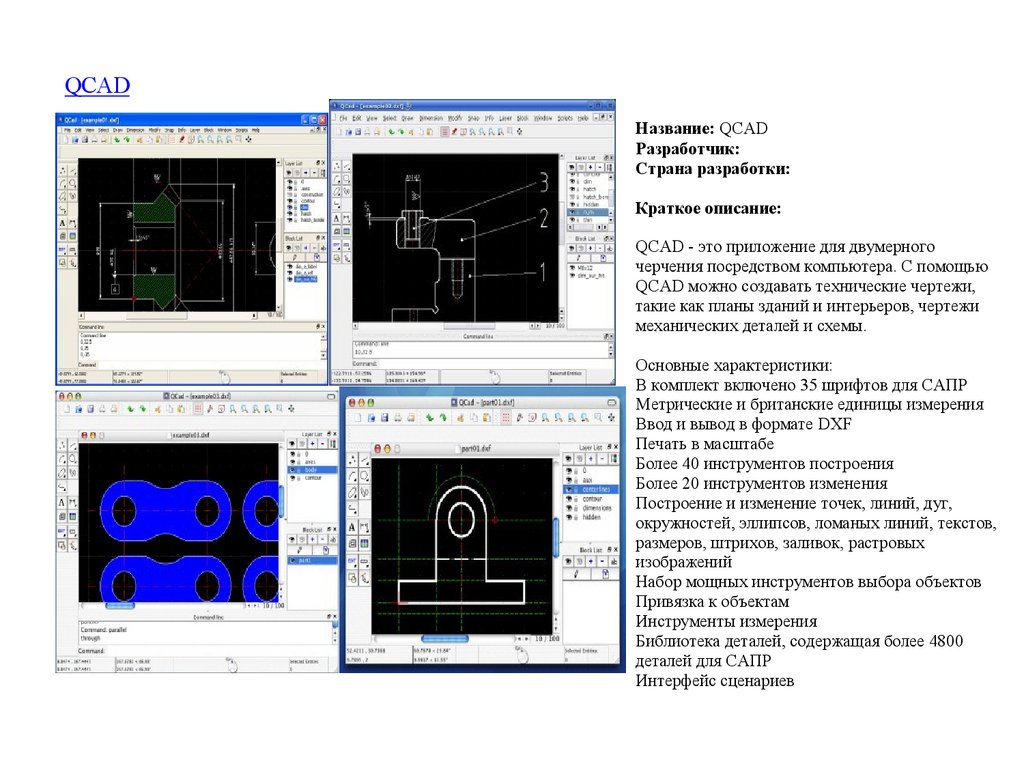
Task: Select the Text tool in example03.dxf Mac window
Action: pyautogui.click(x=61, y=502)
